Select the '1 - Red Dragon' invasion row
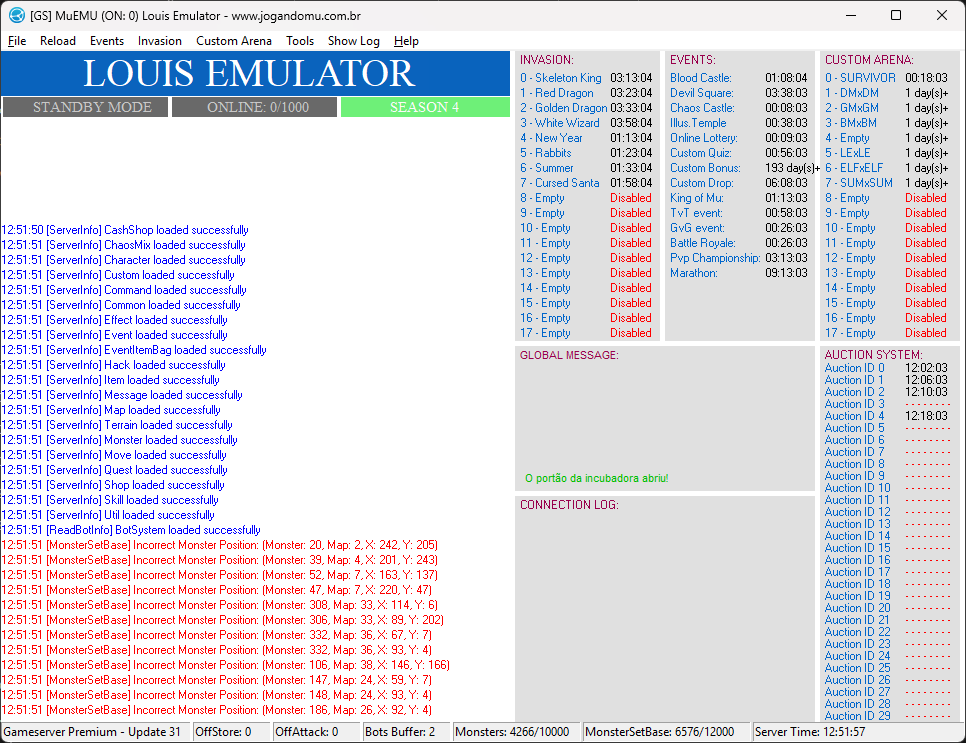This screenshot has width=966, height=743. click(x=586, y=93)
